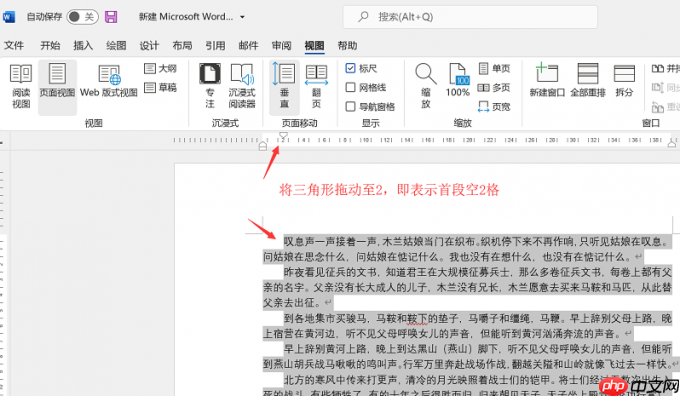680x396 pixels.
Task: Select vertical page movement (垂直)
Action: pos(284,87)
